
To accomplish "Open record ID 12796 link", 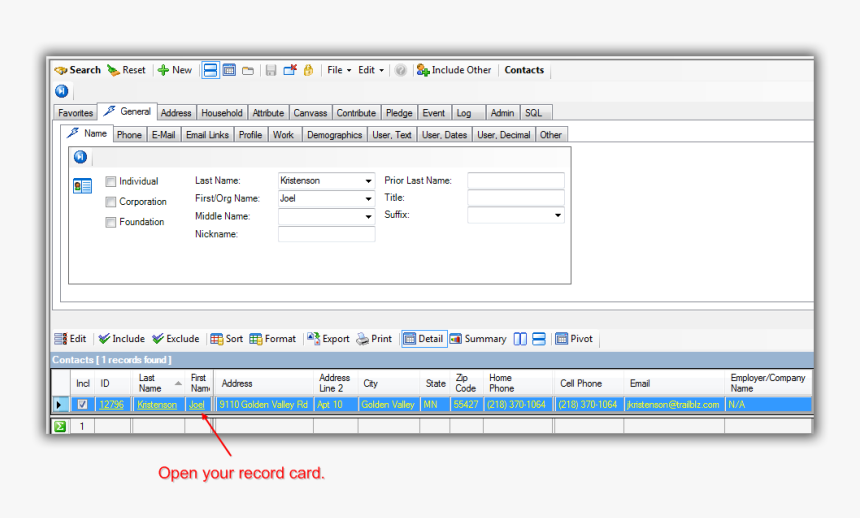I will pos(111,405).
